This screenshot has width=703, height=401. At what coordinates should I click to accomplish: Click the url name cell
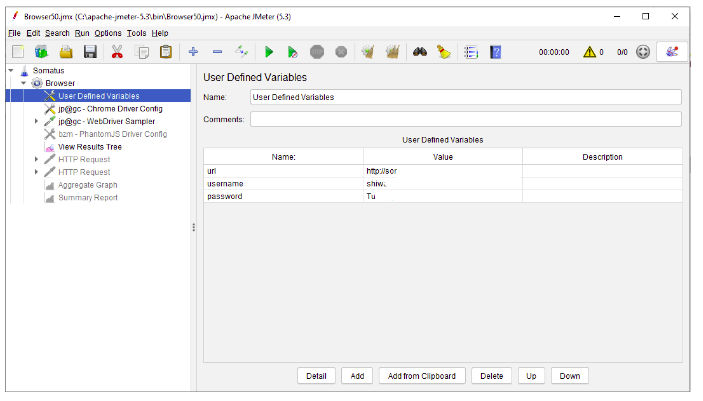pyautogui.click(x=283, y=171)
